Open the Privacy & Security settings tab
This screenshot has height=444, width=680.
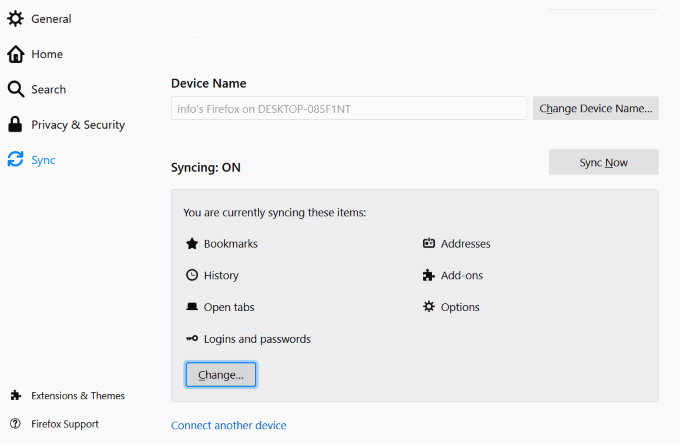coord(78,125)
